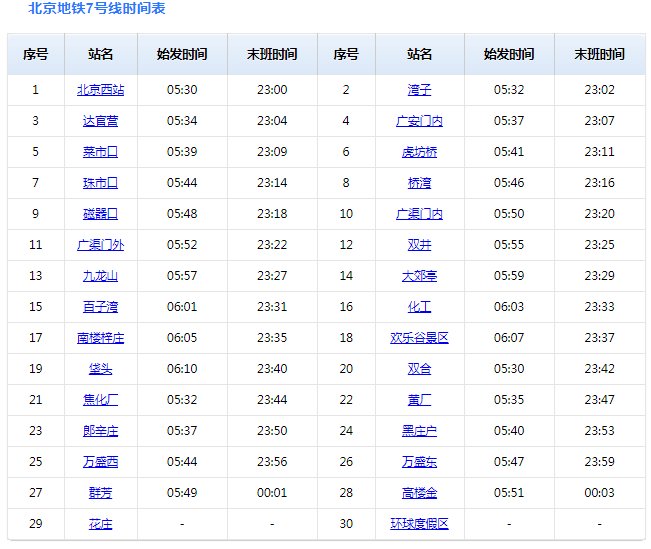This screenshot has width=651, height=549.
Task: Click the 南楼梓庄 station link
Action: coord(100,338)
